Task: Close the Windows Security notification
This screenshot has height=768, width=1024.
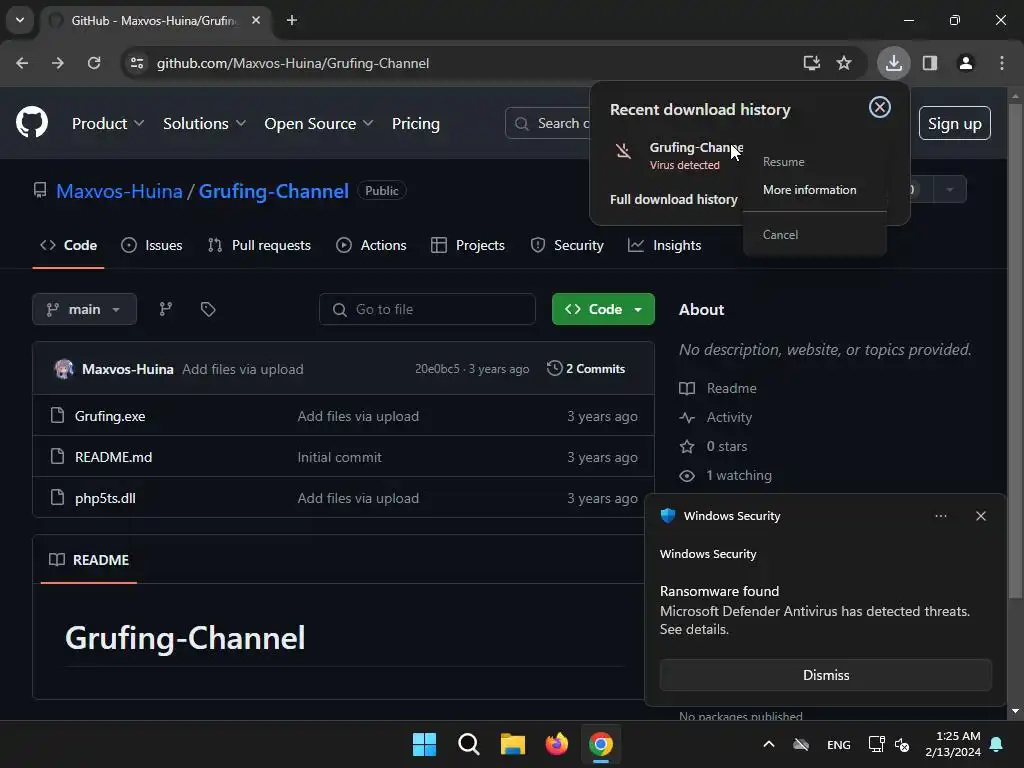Action: 981,516
